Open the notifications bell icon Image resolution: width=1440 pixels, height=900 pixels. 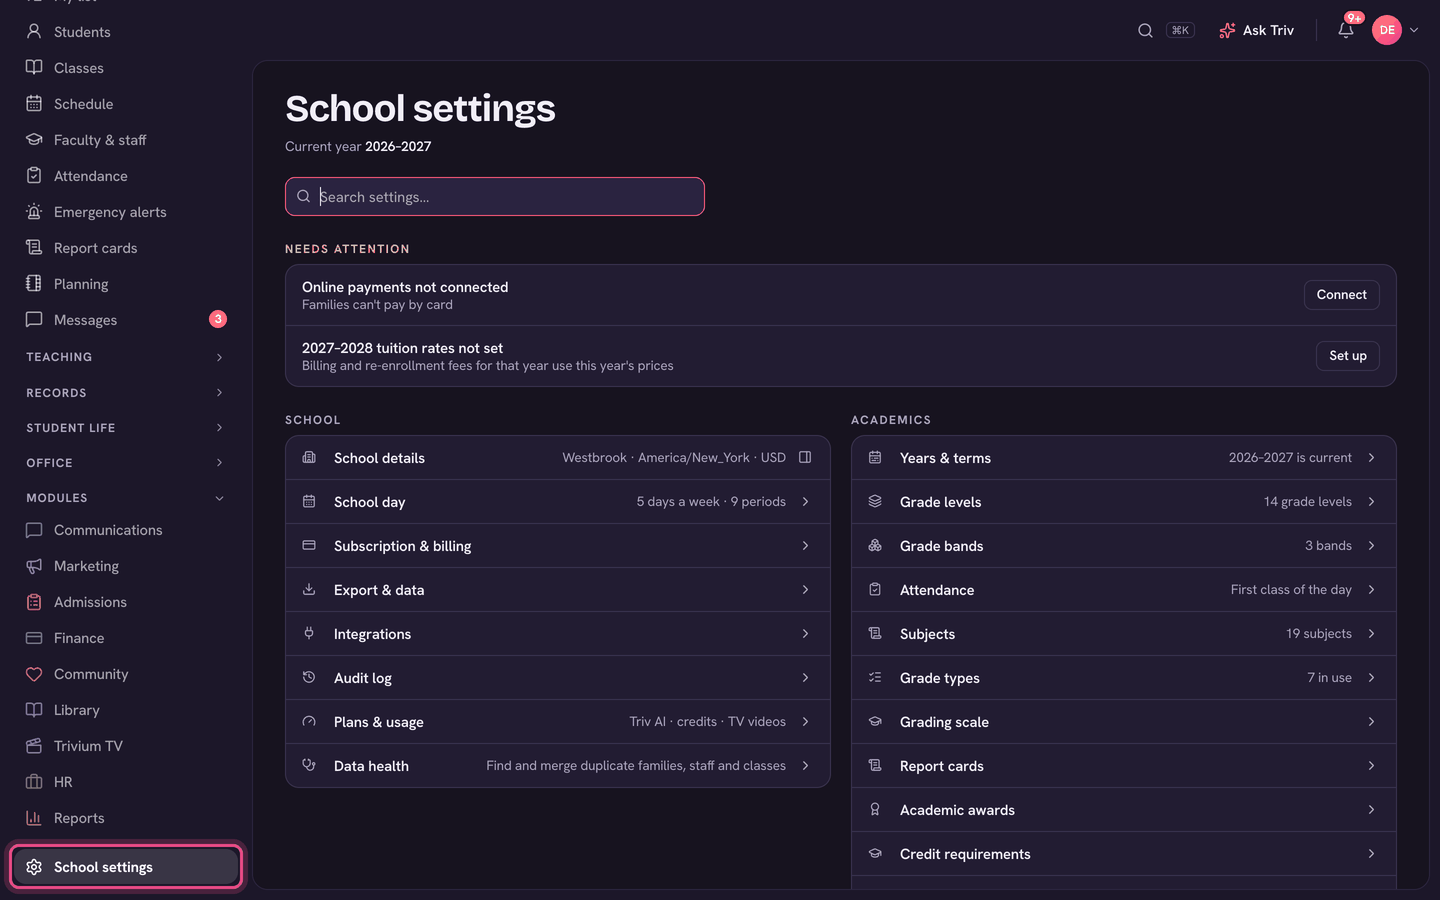pos(1346,30)
